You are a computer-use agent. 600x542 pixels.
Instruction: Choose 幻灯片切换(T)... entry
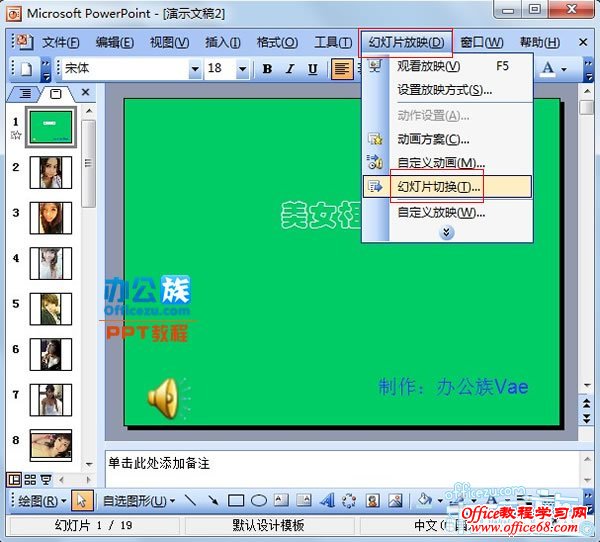point(447,187)
